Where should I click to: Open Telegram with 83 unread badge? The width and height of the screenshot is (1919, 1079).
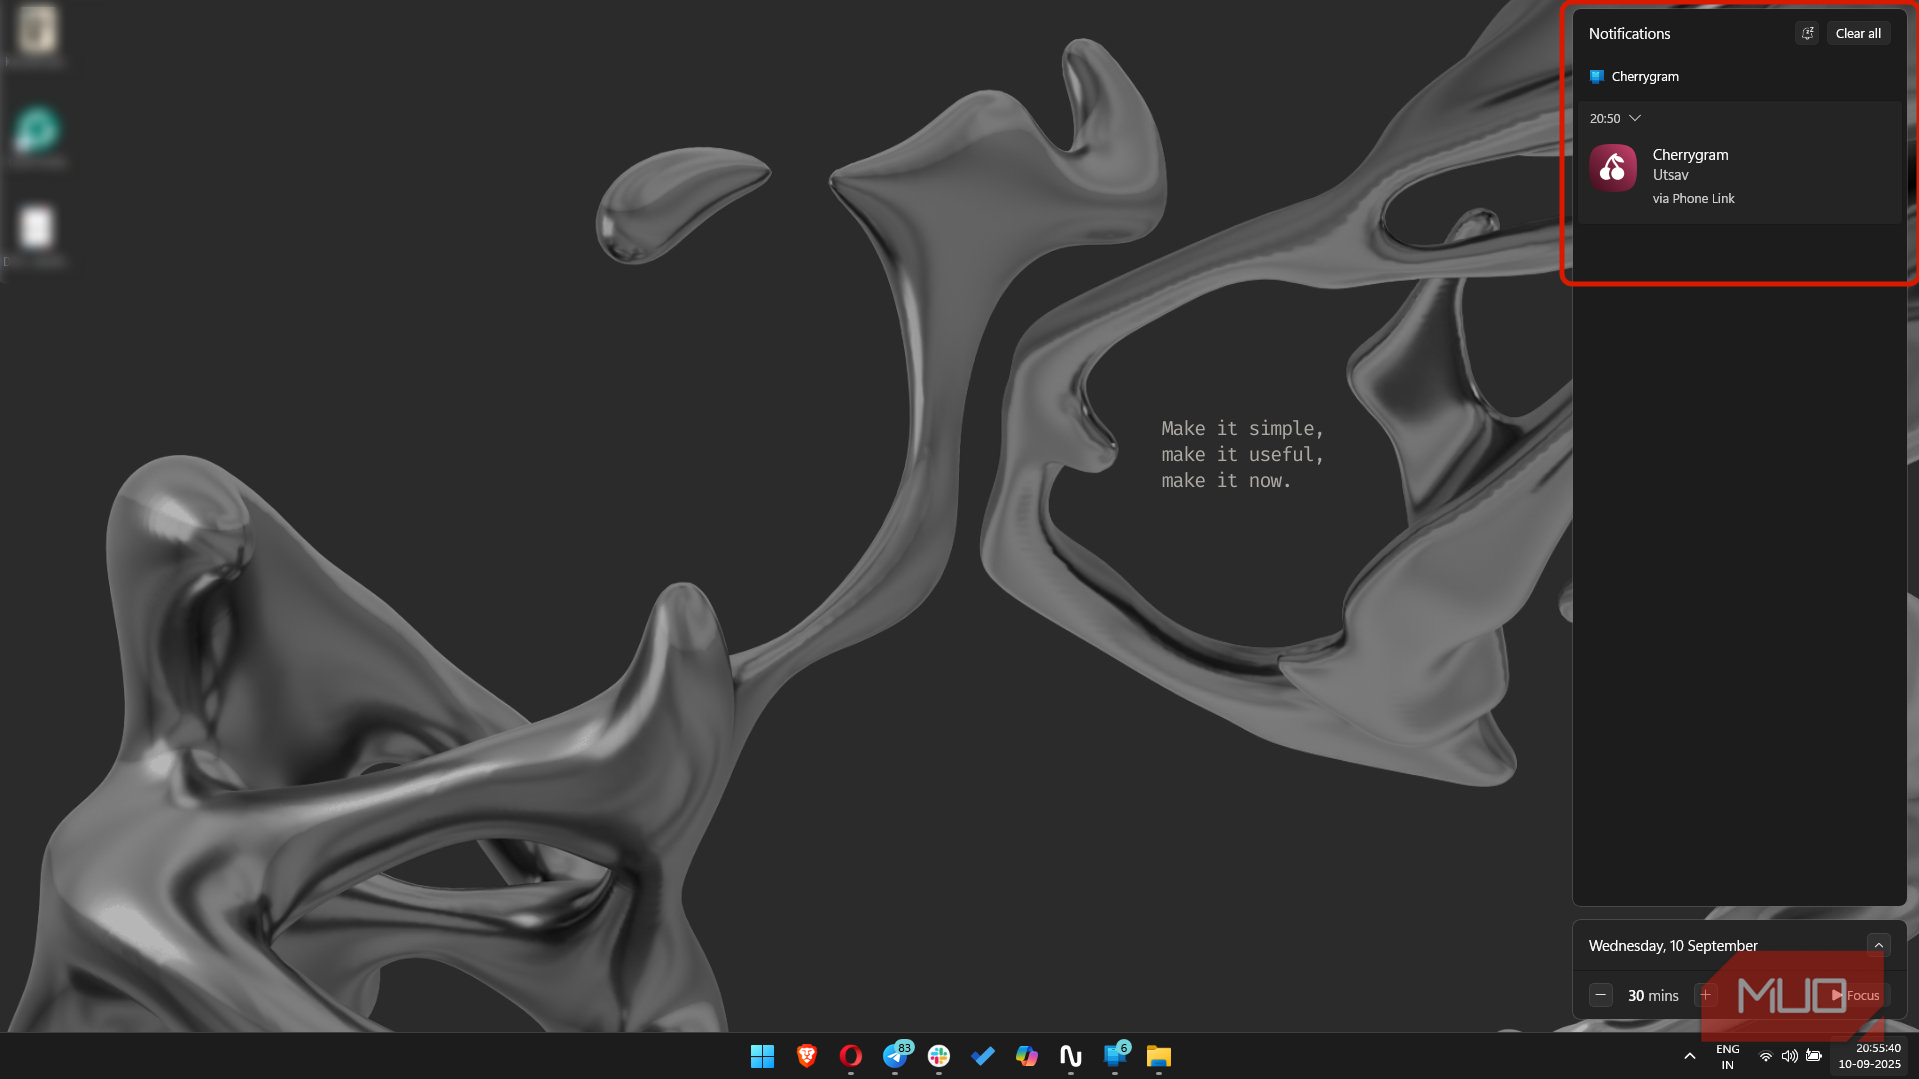click(896, 1056)
